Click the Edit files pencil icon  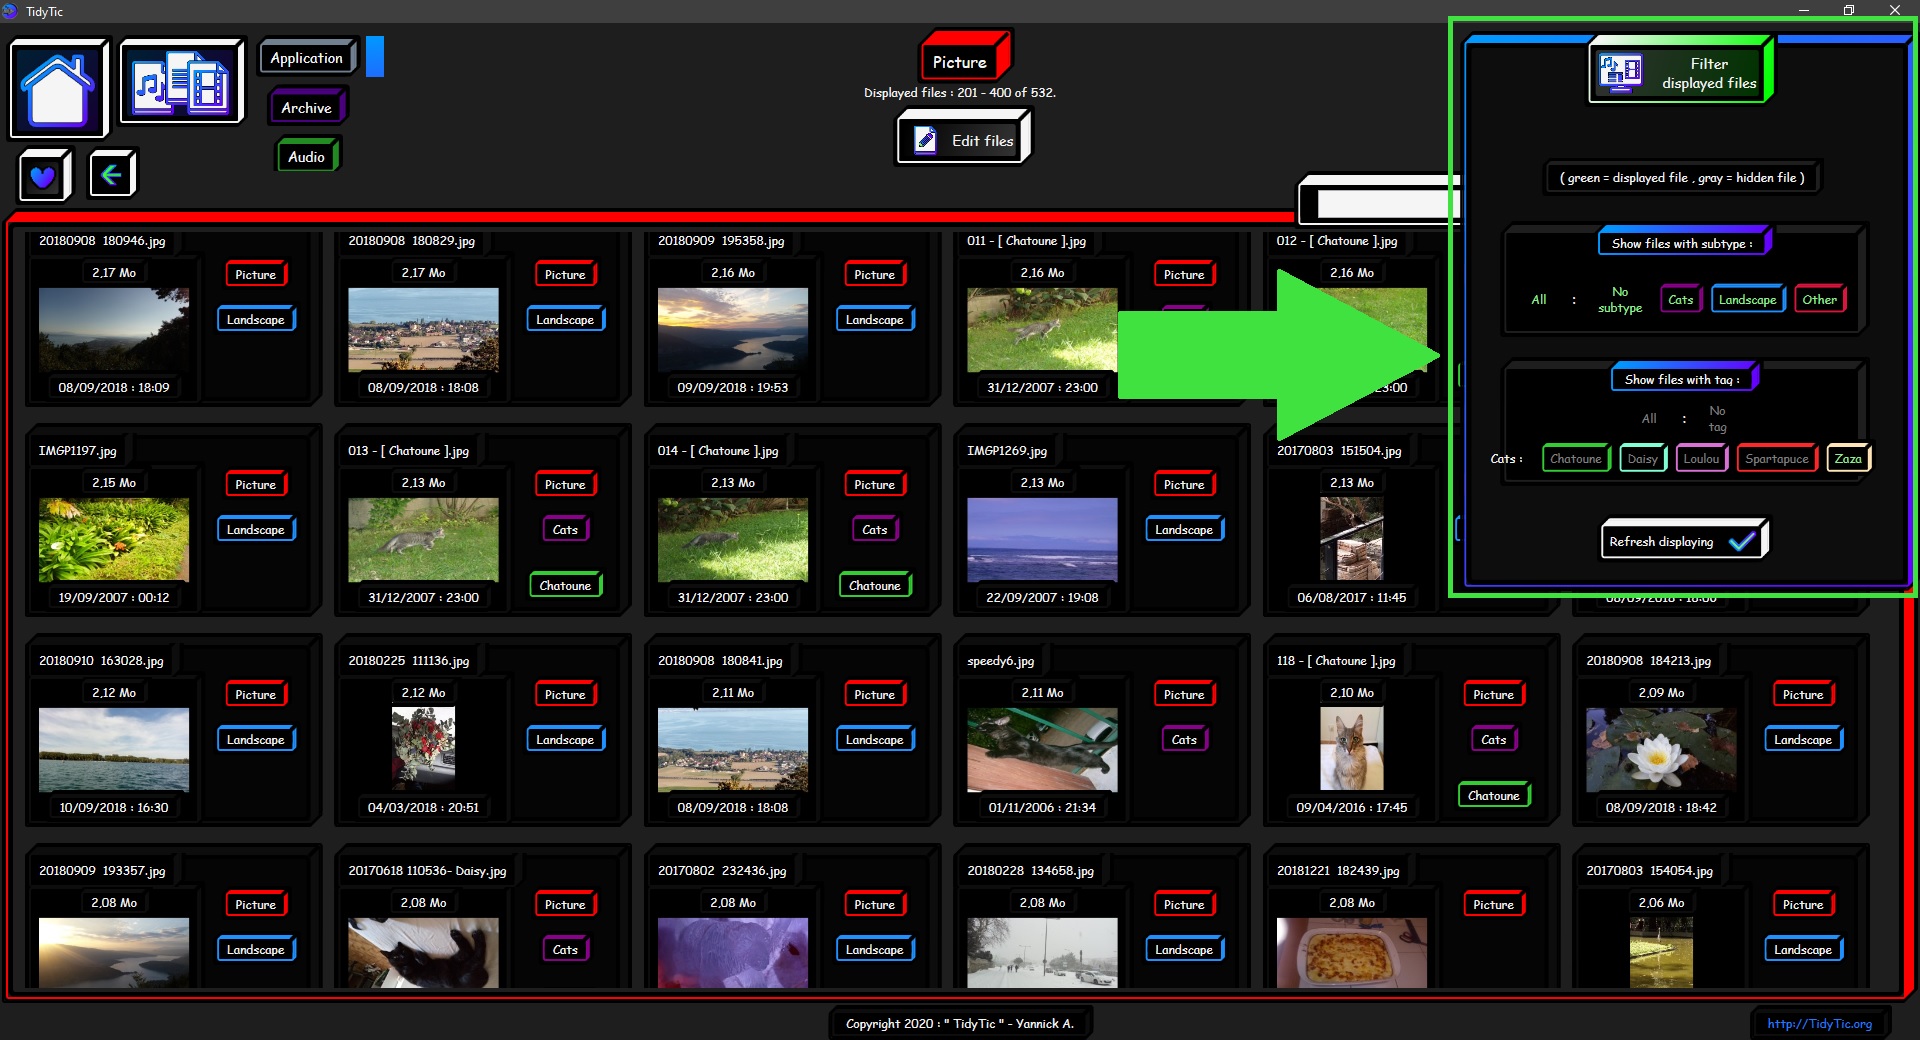[926, 140]
